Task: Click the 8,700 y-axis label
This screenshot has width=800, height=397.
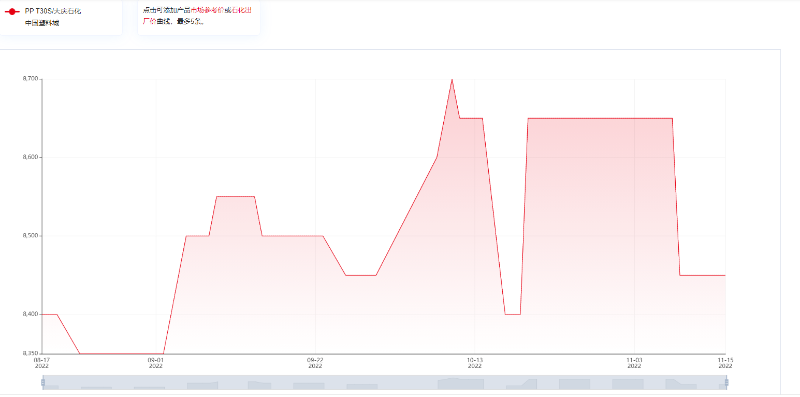Action: coord(31,79)
